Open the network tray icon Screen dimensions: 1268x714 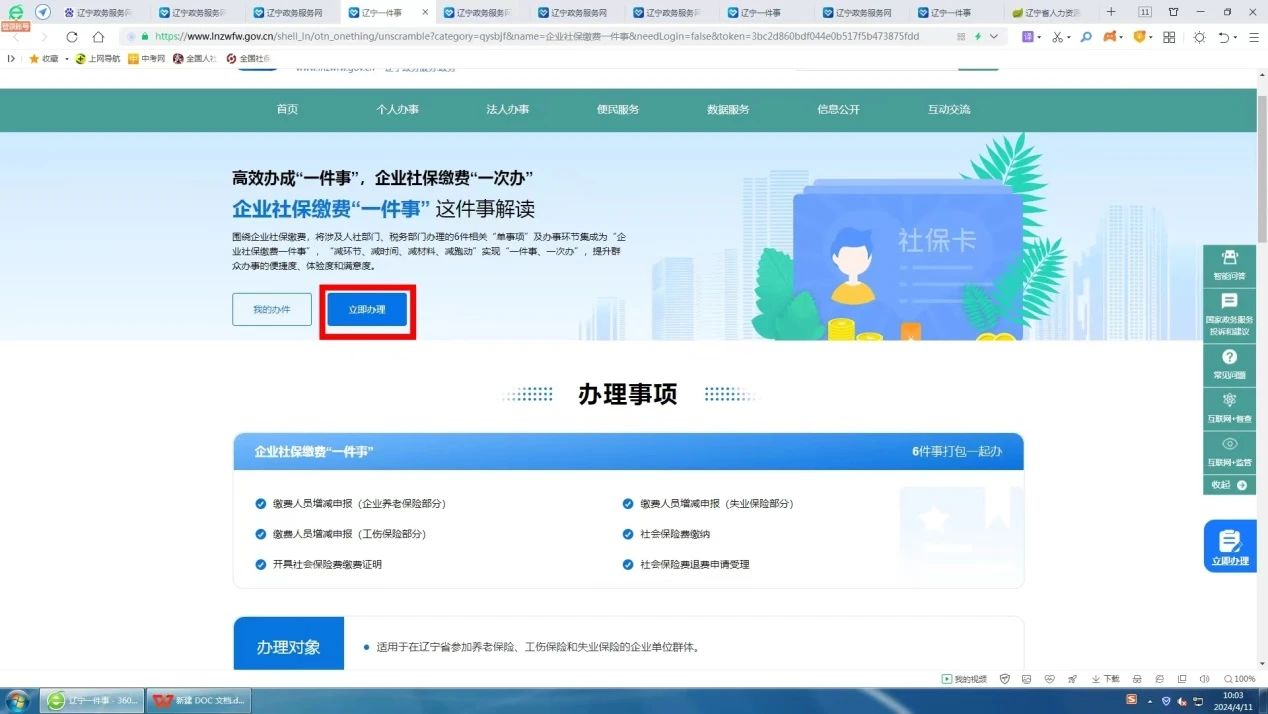[x=1199, y=700]
